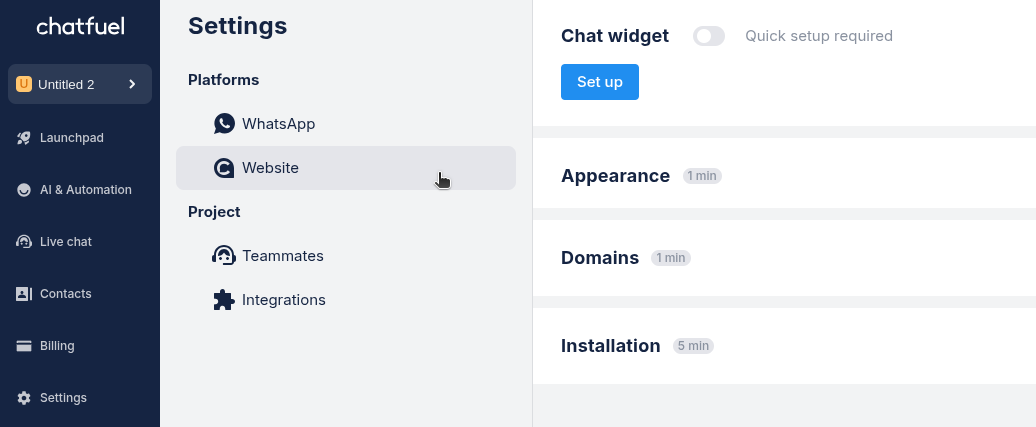This screenshot has height=427, width=1036.
Task: Expand the Installation section
Action: [x=611, y=346]
